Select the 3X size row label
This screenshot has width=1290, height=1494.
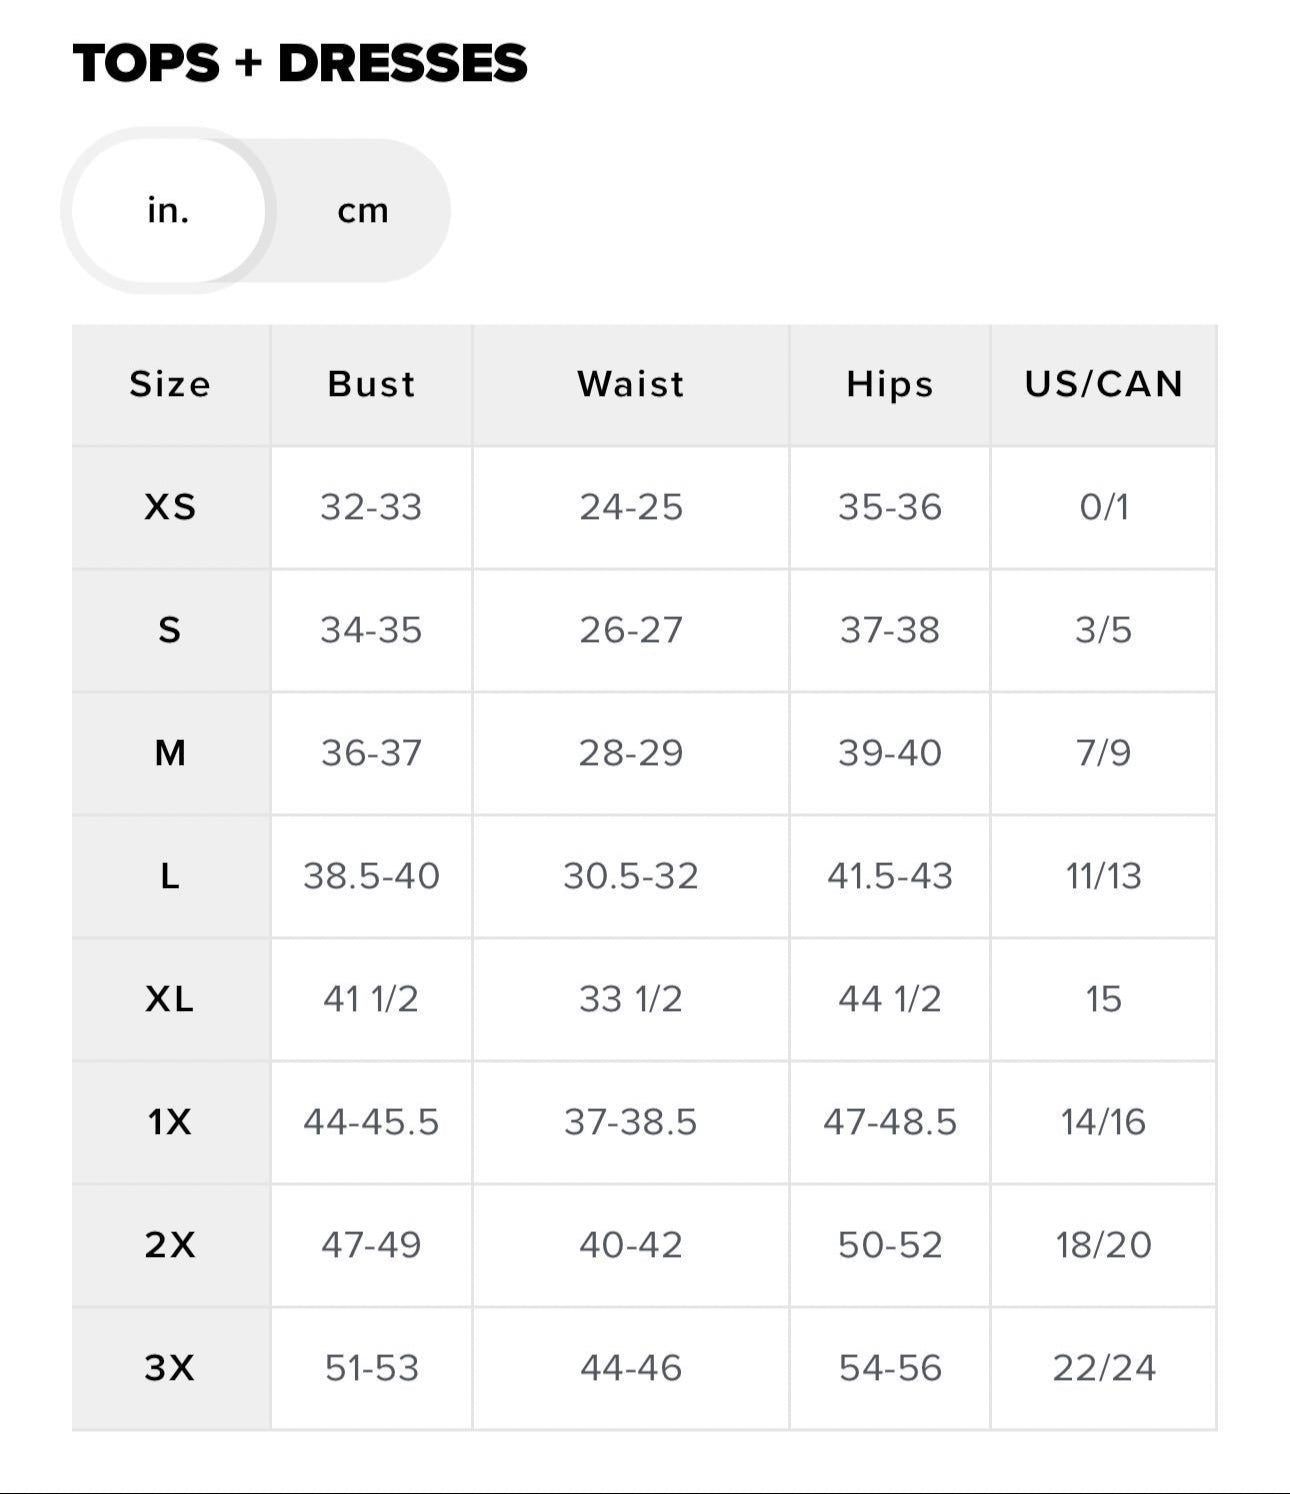[170, 1367]
